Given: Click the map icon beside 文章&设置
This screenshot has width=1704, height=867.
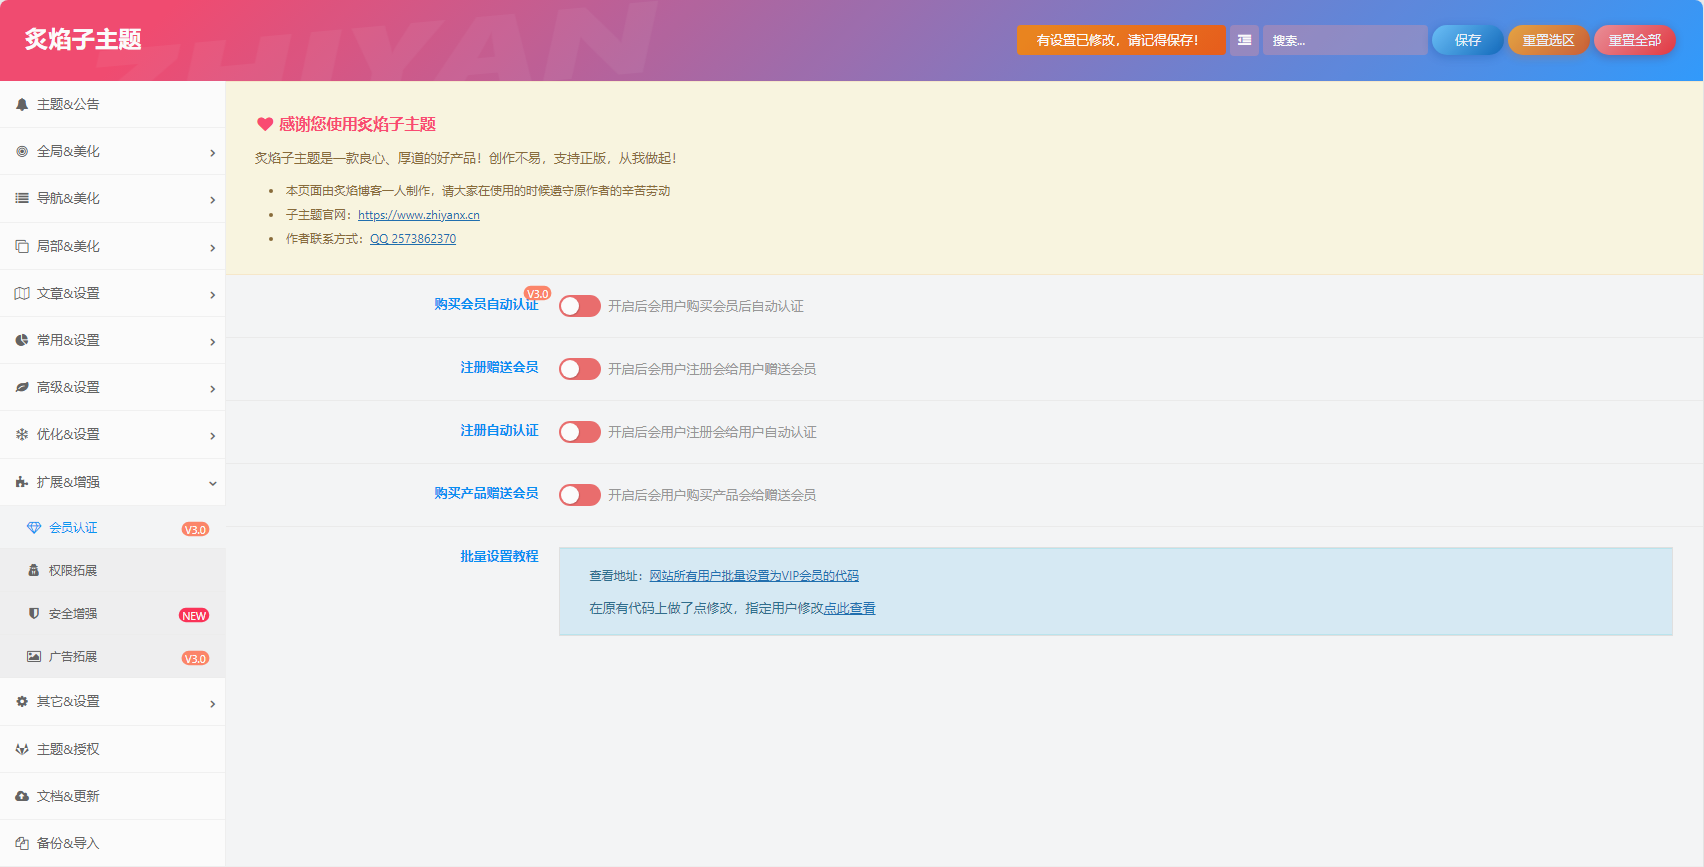Looking at the screenshot, I should point(22,293).
